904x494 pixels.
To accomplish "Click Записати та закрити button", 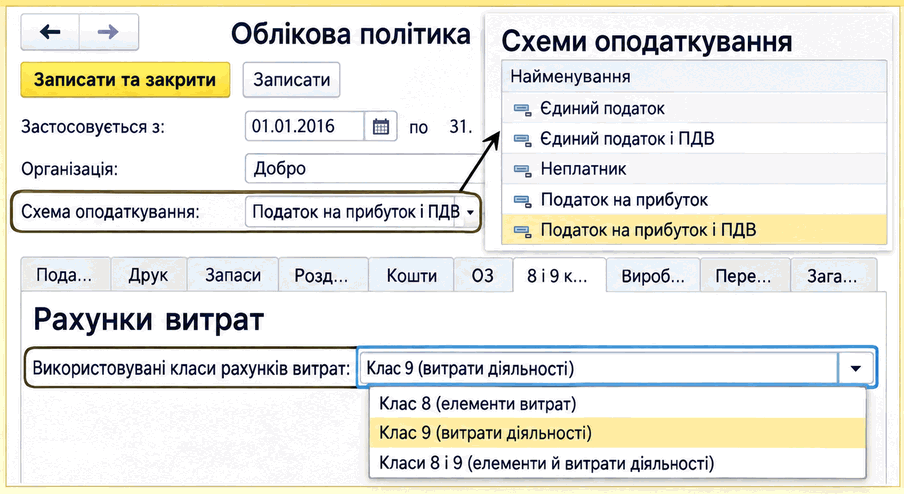I will point(125,80).
